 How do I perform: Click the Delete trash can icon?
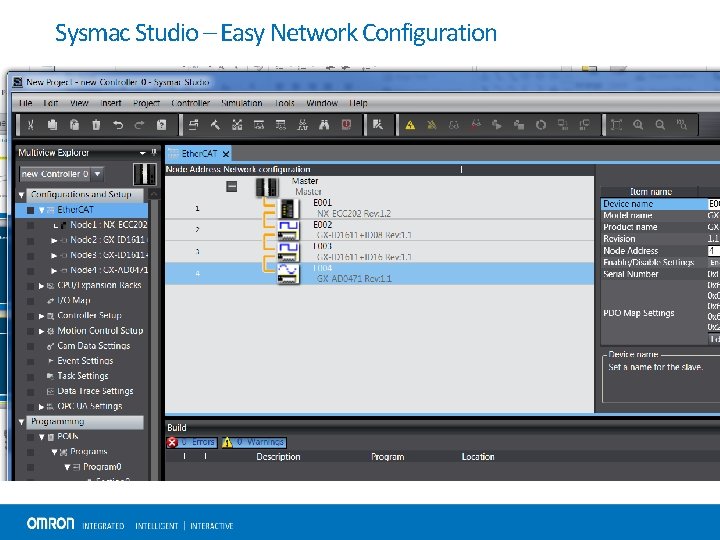pos(96,125)
